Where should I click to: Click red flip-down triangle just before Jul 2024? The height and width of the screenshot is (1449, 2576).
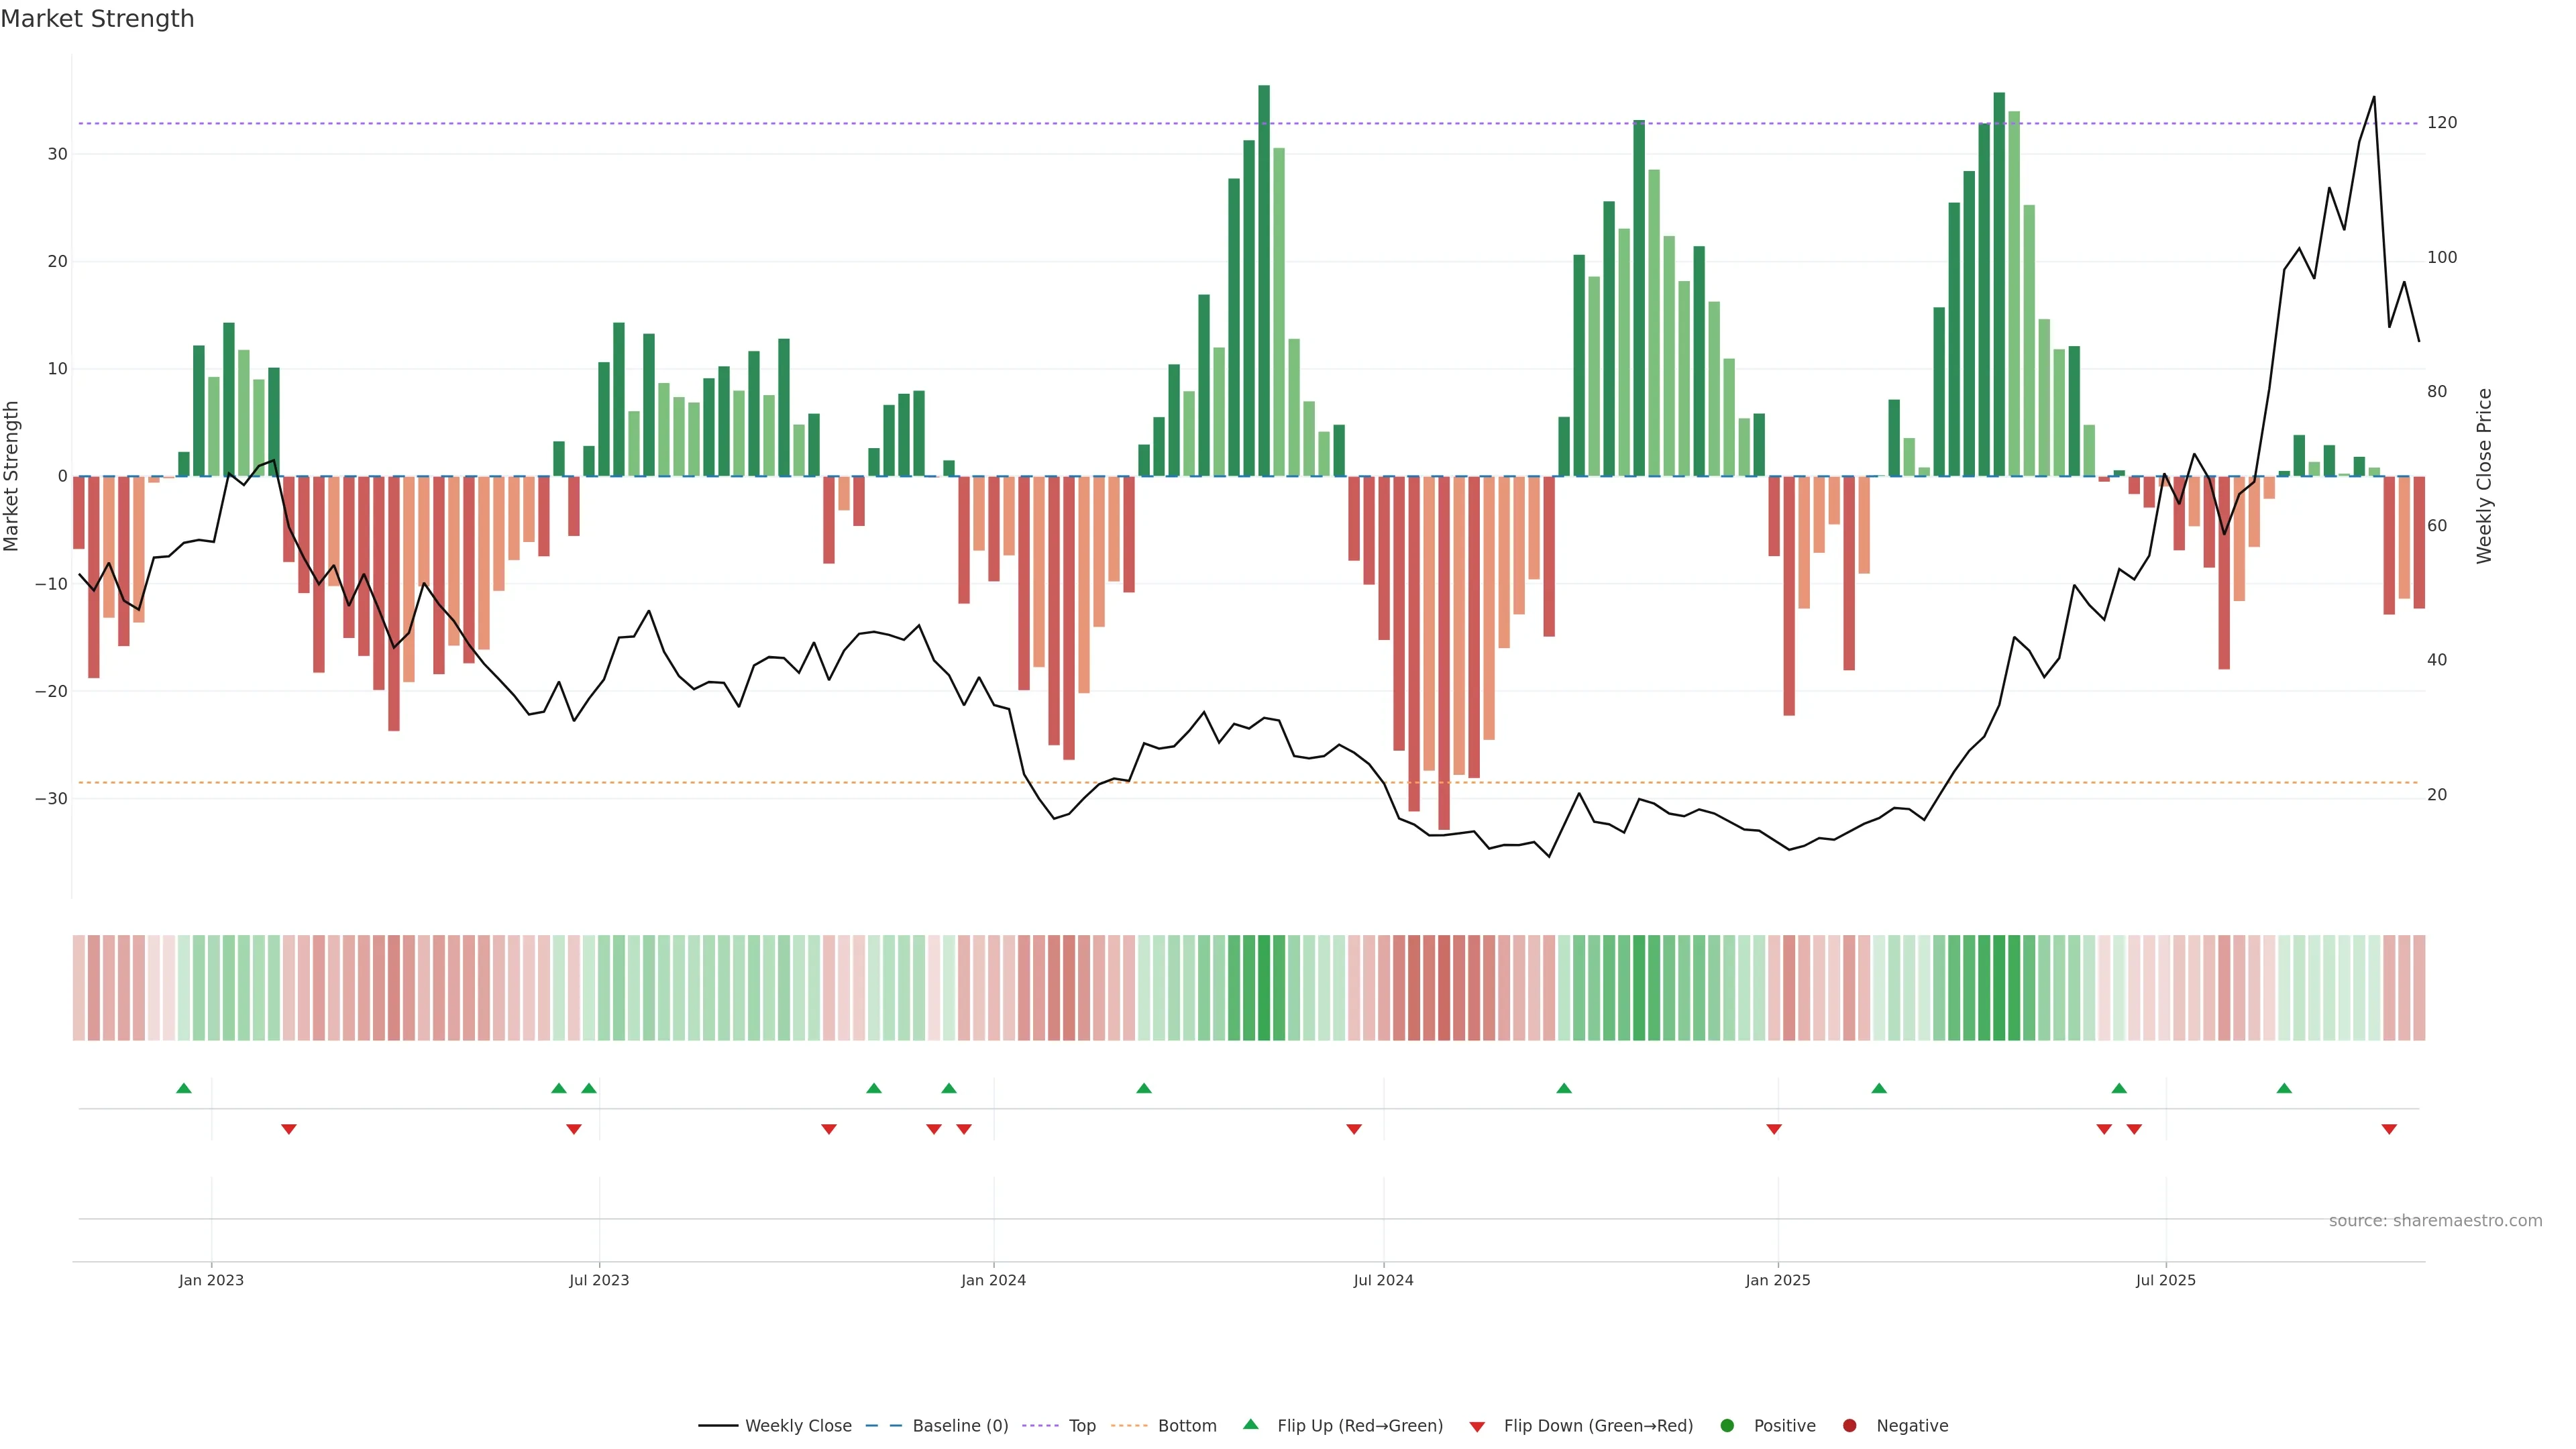click(x=1354, y=1129)
